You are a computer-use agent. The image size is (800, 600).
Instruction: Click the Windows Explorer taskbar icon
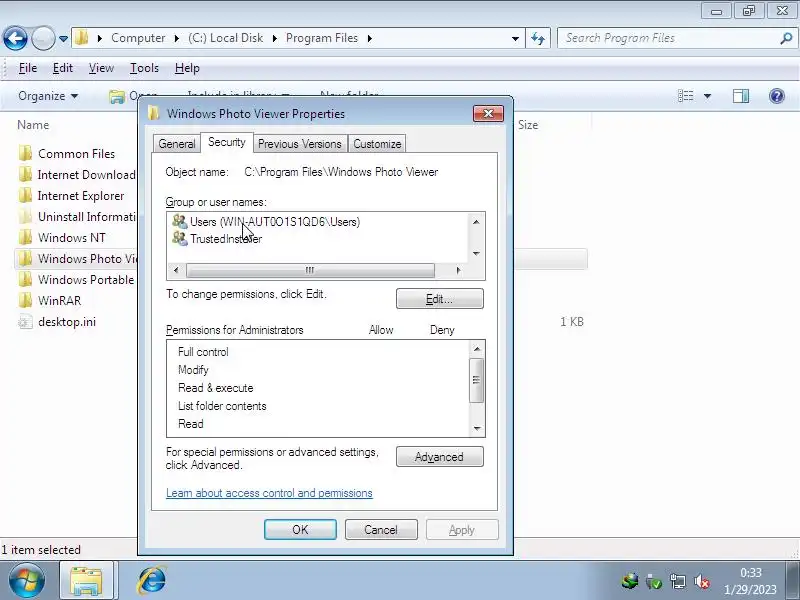tap(86, 581)
